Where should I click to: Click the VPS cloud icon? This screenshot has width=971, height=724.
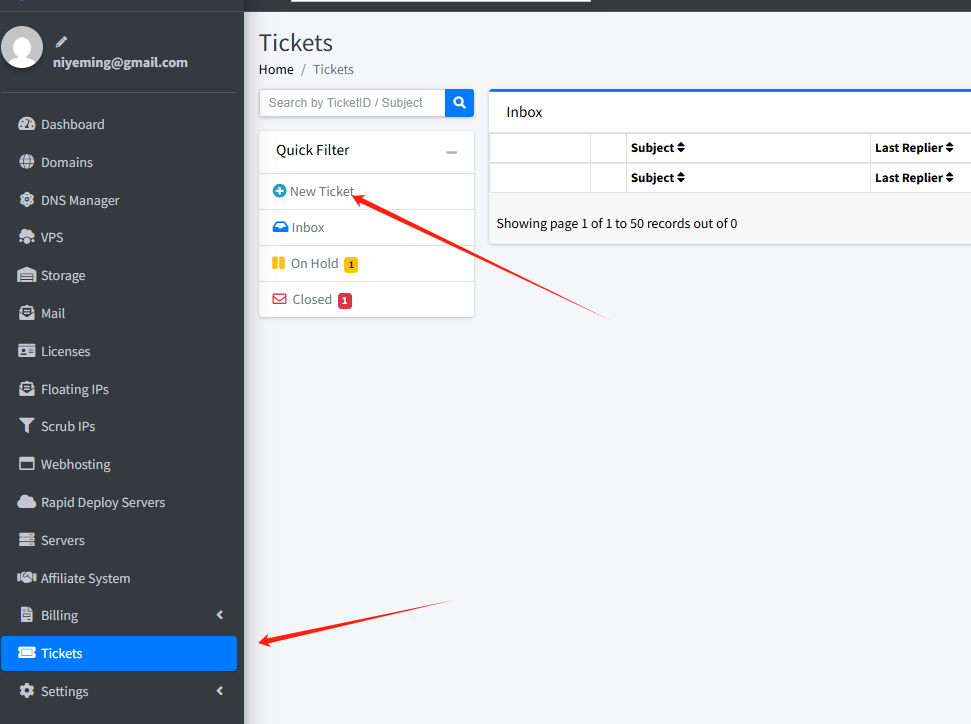(27, 237)
